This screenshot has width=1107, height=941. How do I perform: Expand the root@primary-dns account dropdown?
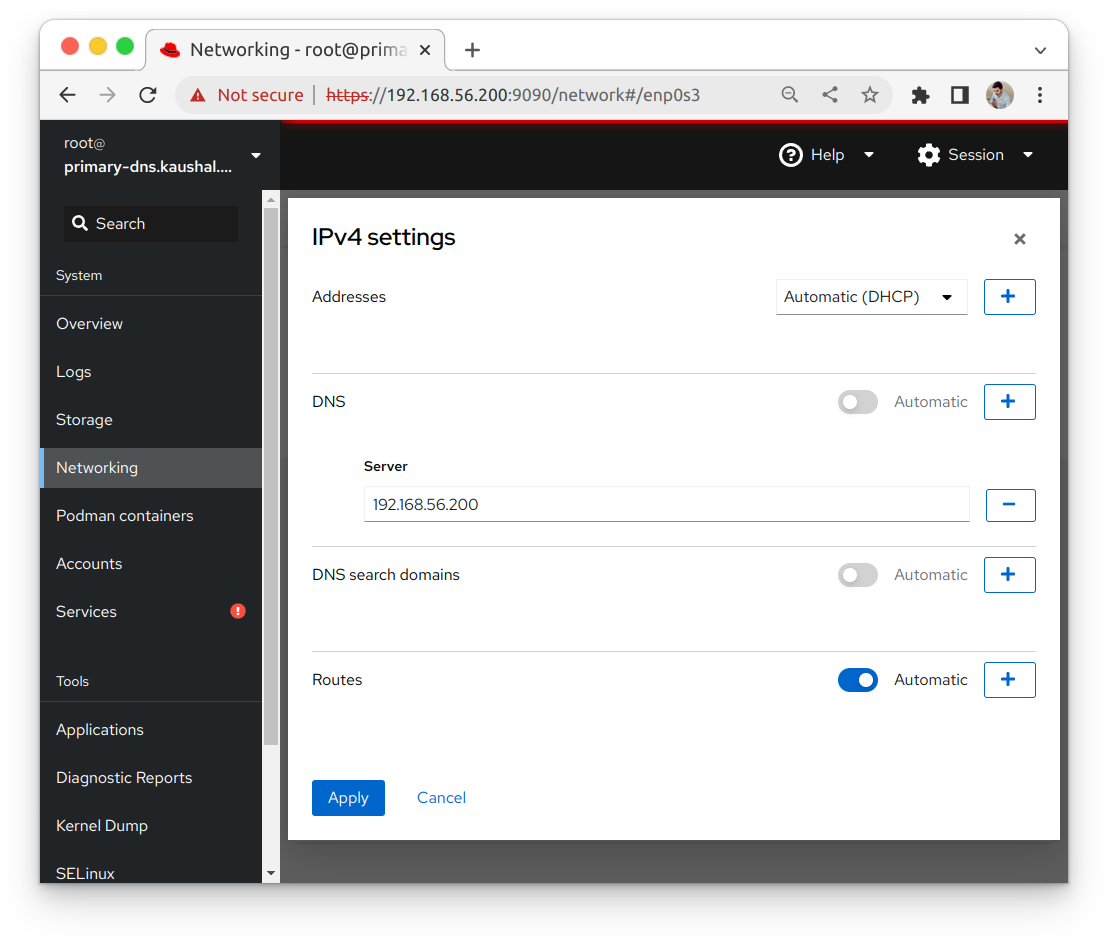[255, 155]
